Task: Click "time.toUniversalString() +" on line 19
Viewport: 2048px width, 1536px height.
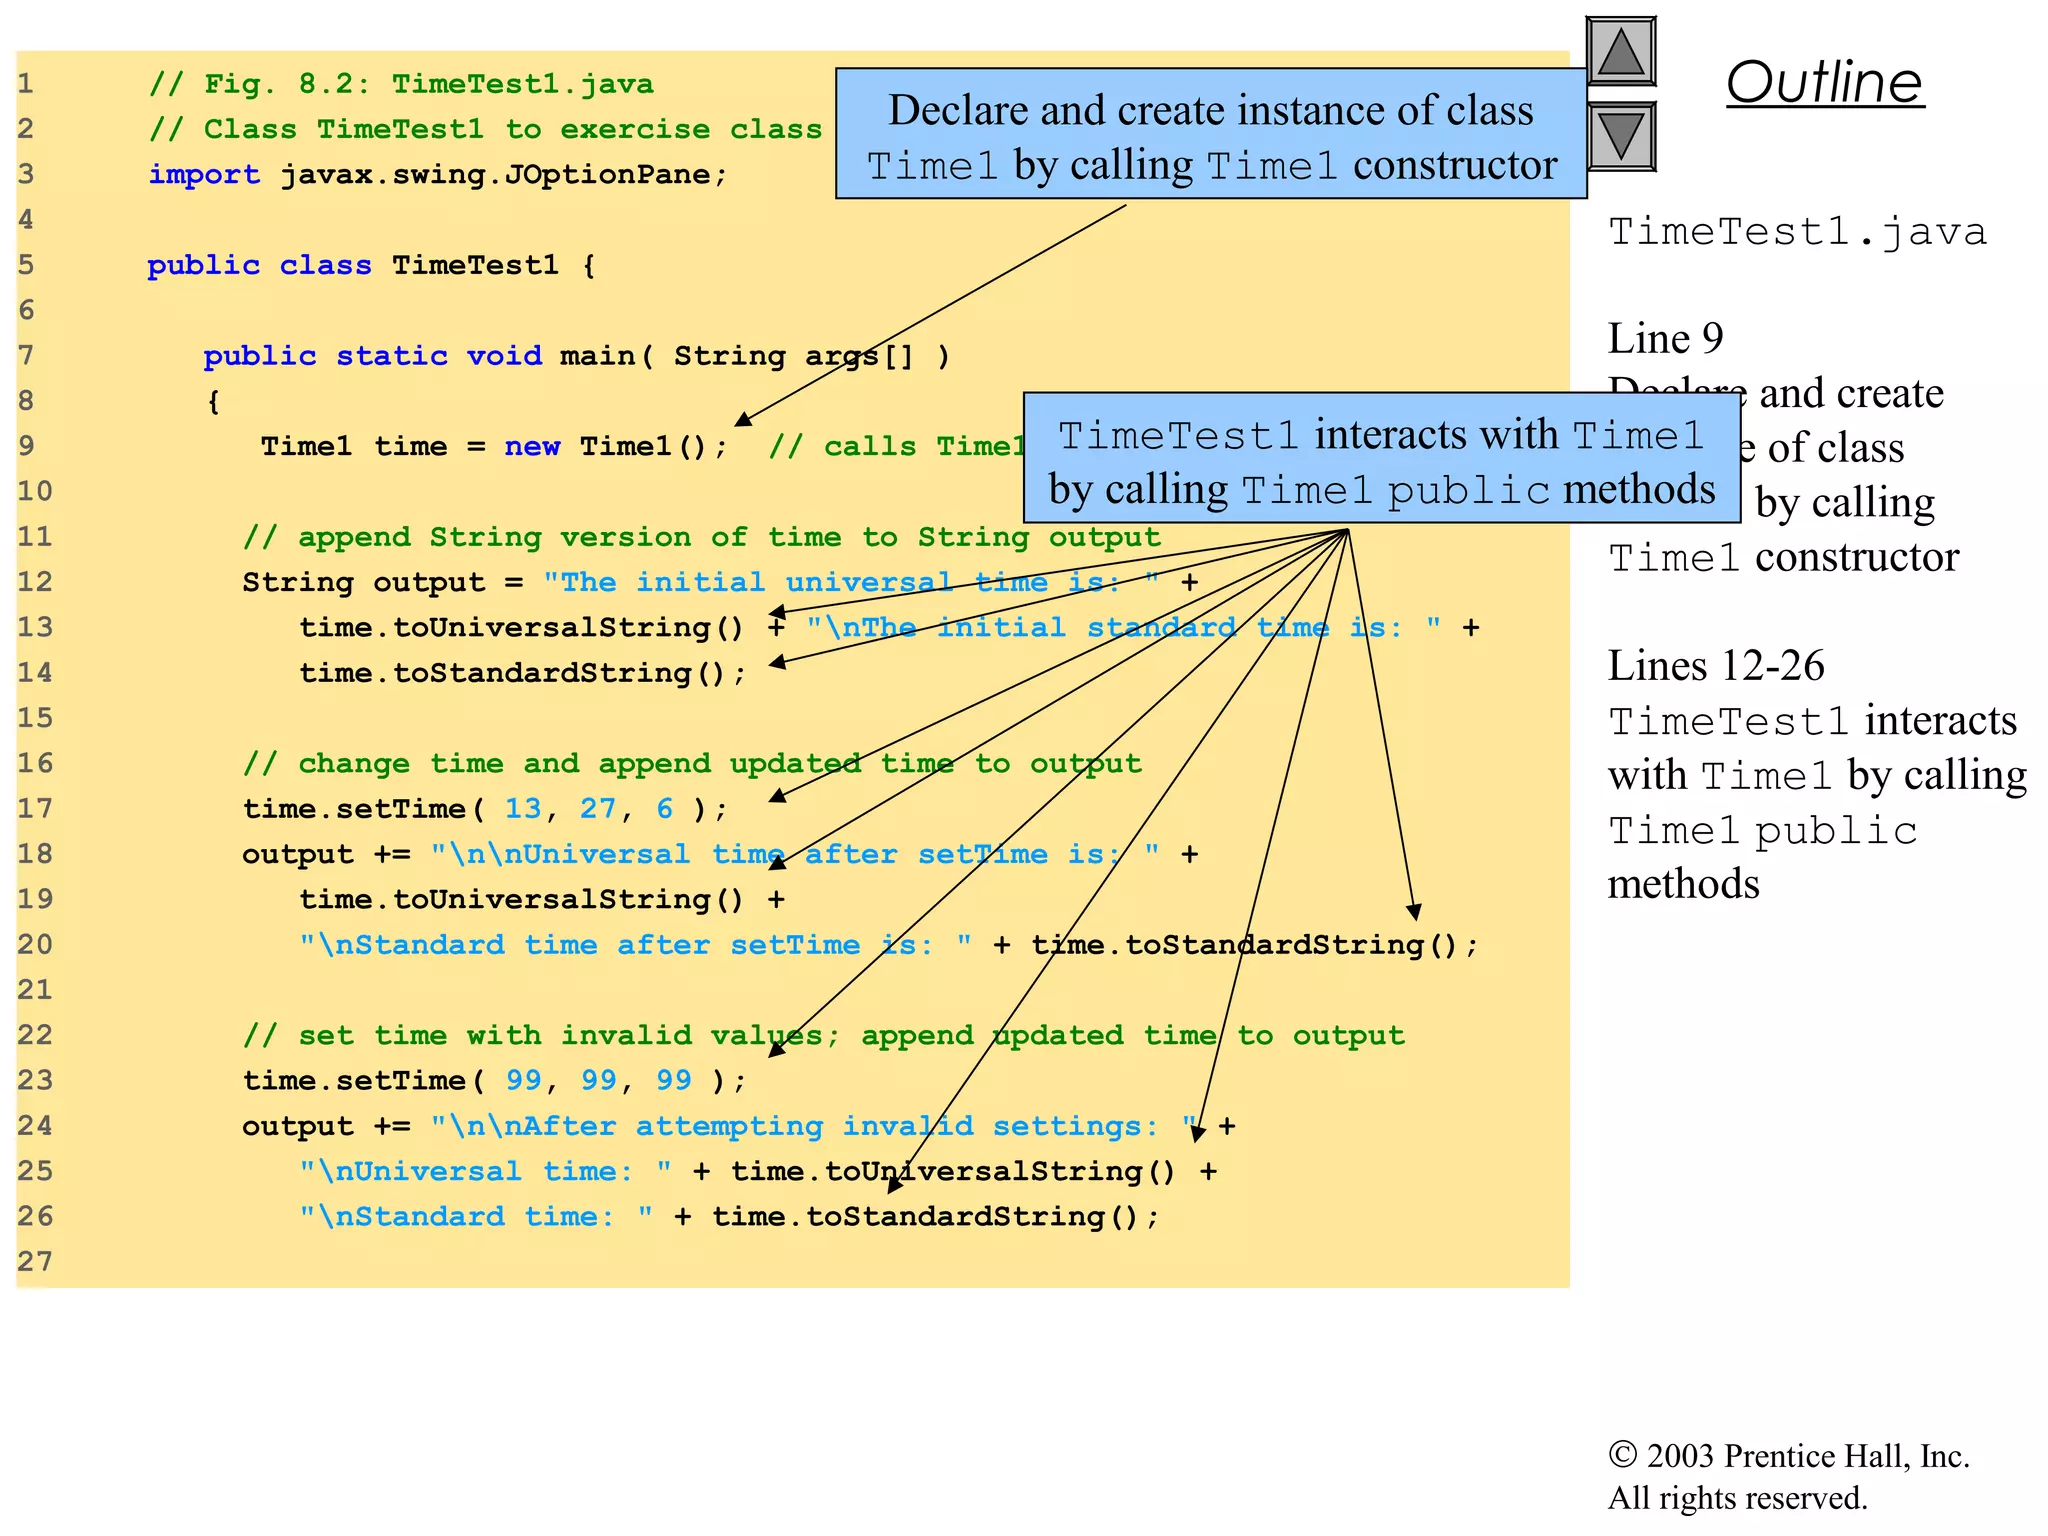Action: click(x=542, y=900)
